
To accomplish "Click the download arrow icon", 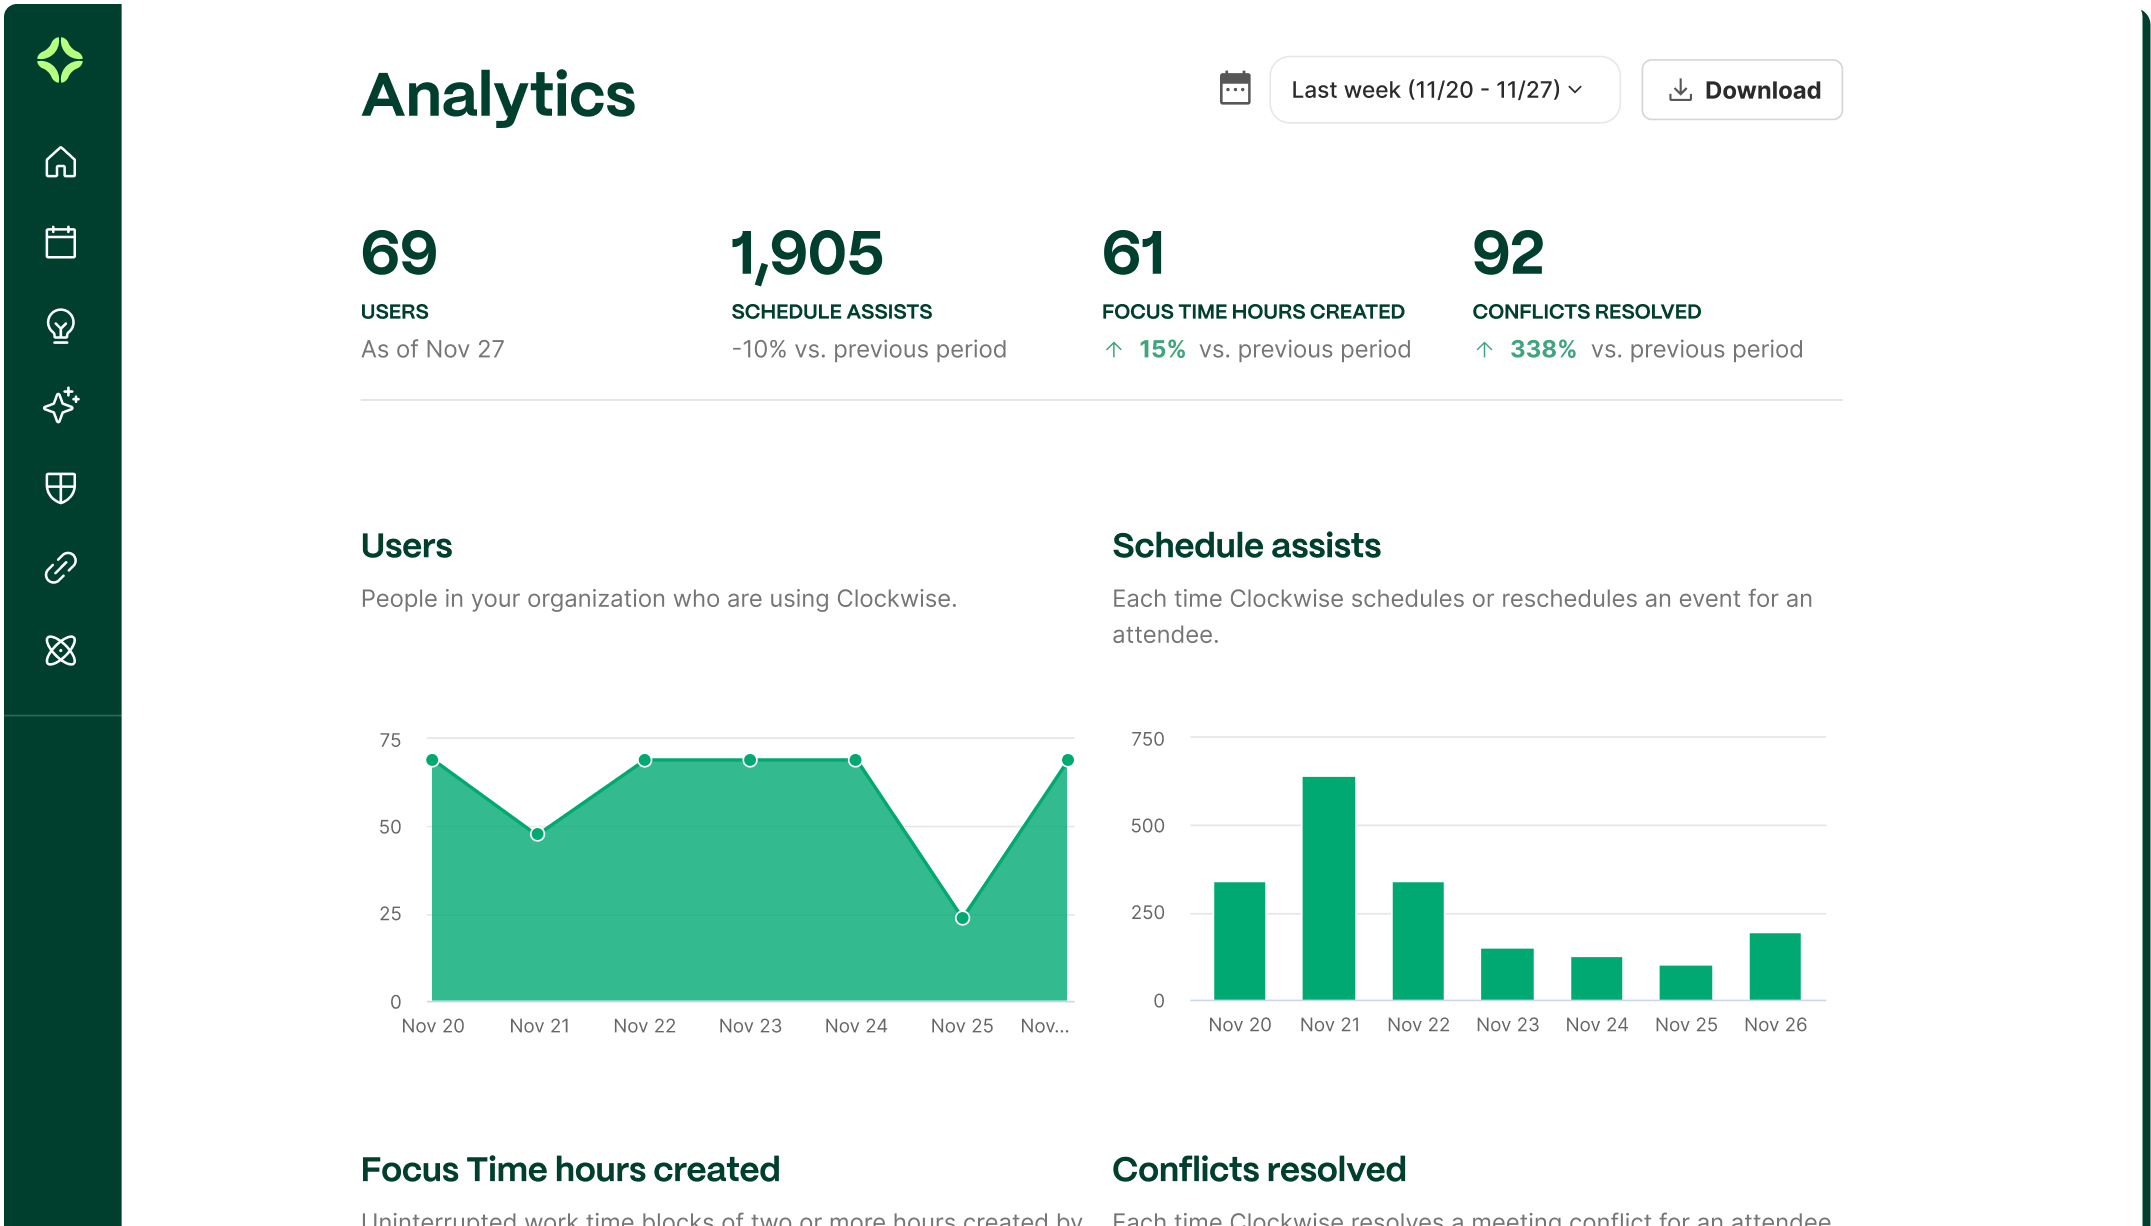I will pyautogui.click(x=1680, y=91).
